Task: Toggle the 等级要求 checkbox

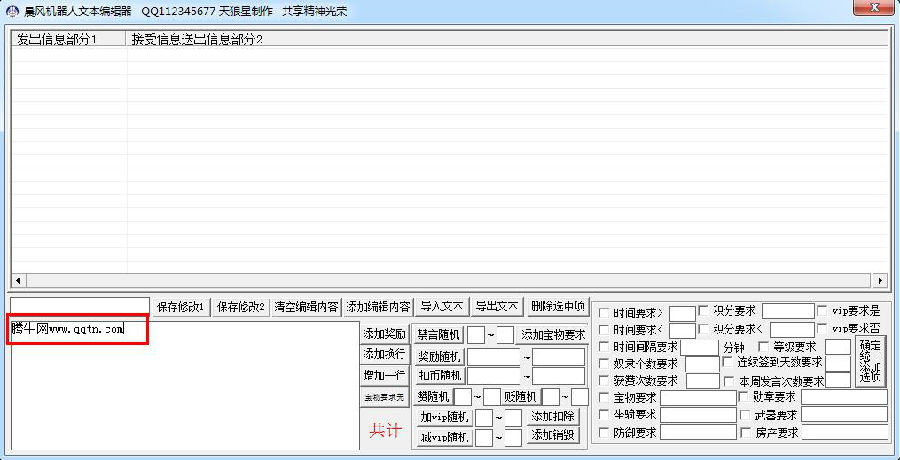Action: [763, 347]
